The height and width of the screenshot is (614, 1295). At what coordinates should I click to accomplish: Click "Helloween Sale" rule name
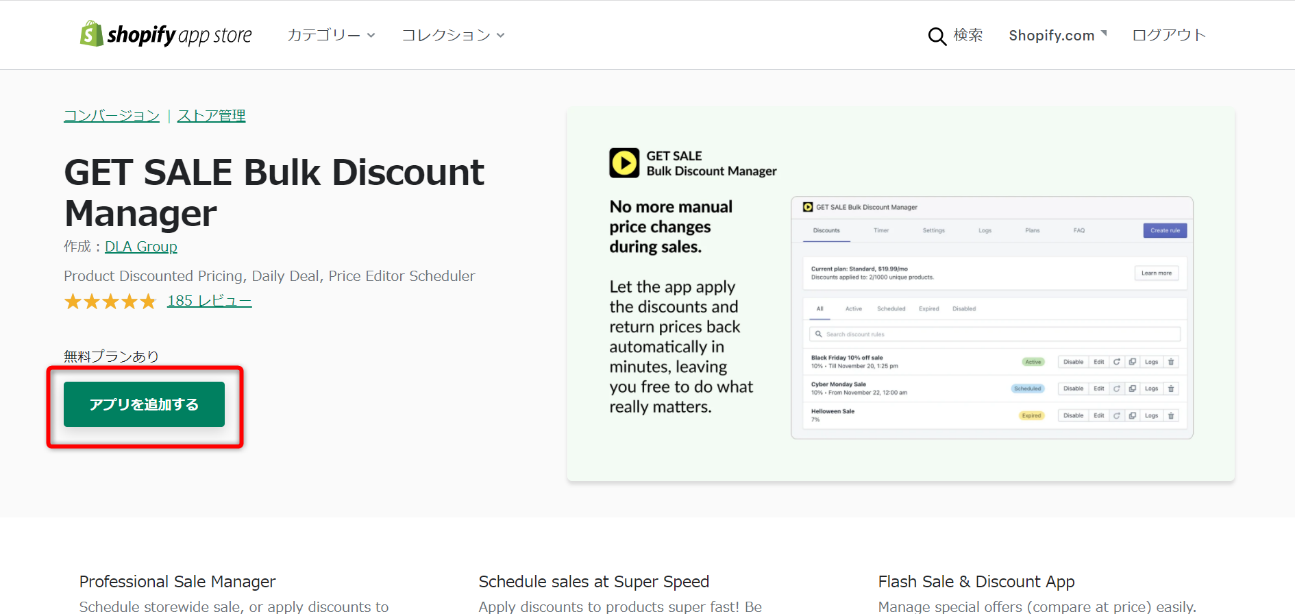(x=833, y=411)
